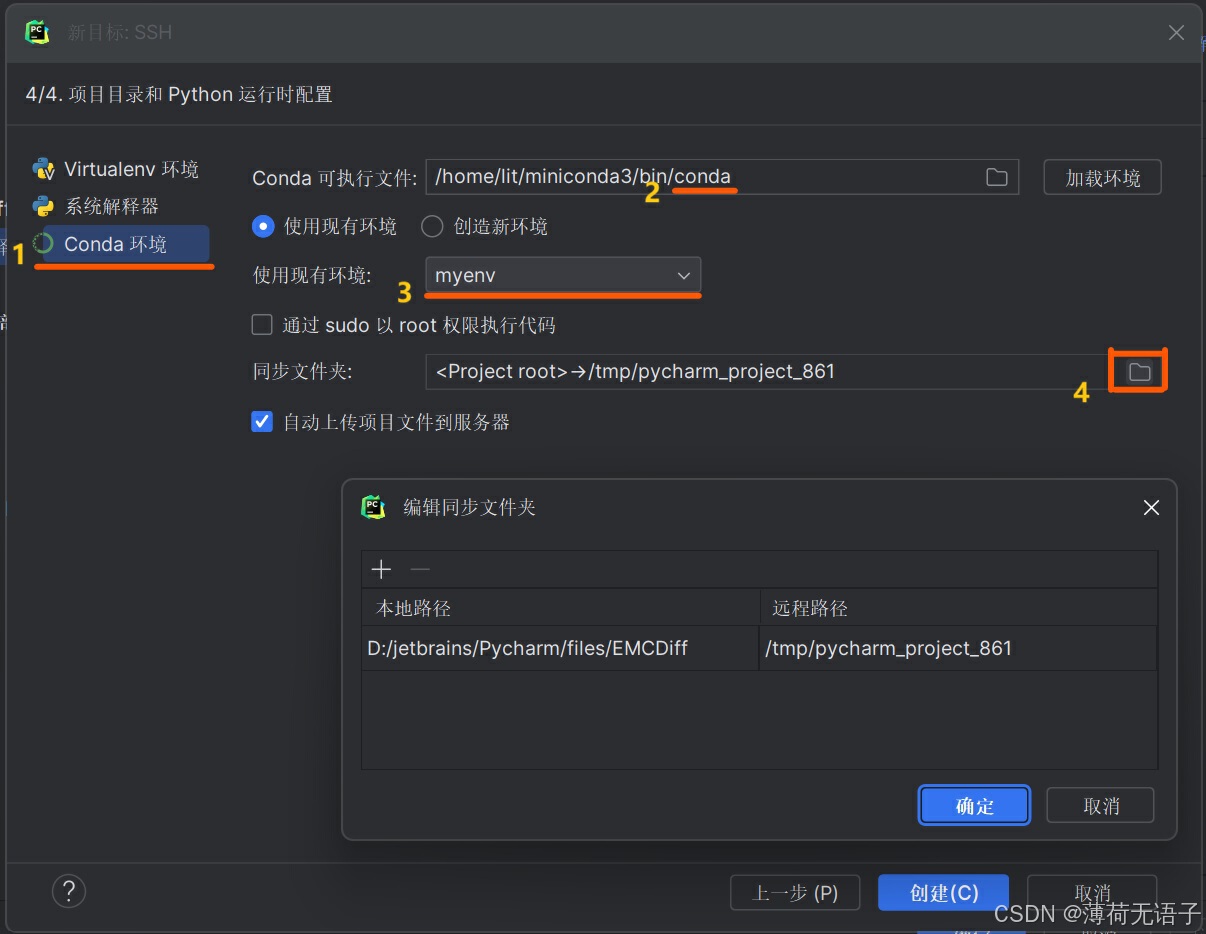Click 取消 in the 编辑同步文件夹 dialog

click(x=1100, y=805)
